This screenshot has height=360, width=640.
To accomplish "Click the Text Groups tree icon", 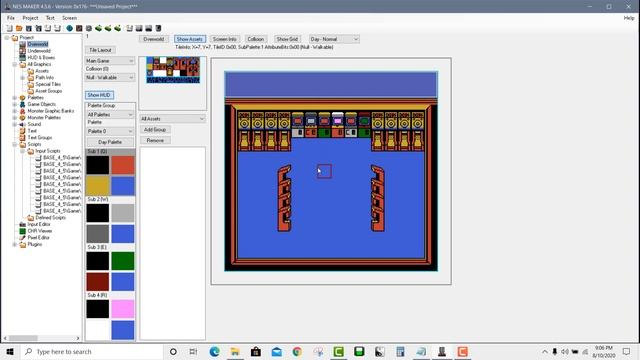I will click(x=22, y=138).
